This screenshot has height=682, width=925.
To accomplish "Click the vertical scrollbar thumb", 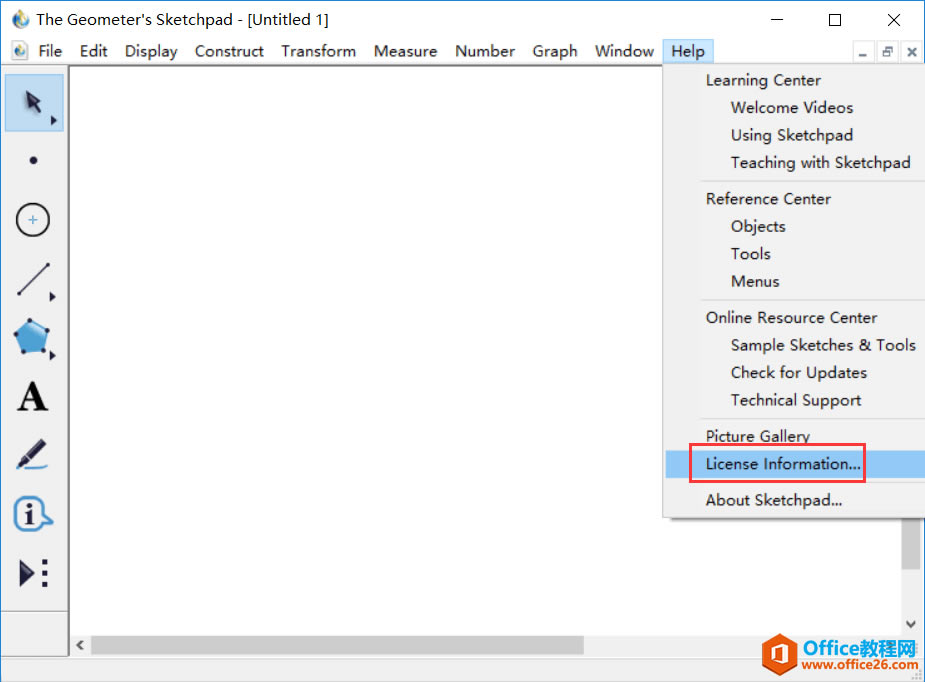I will pyautogui.click(x=911, y=544).
